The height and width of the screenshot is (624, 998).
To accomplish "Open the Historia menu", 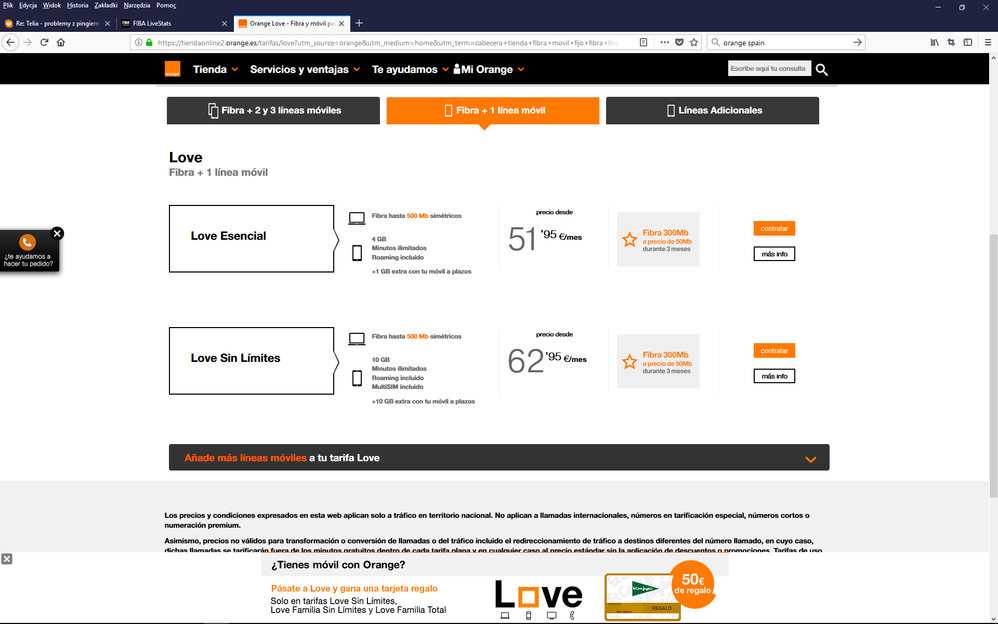I will (x=78, y=5).
